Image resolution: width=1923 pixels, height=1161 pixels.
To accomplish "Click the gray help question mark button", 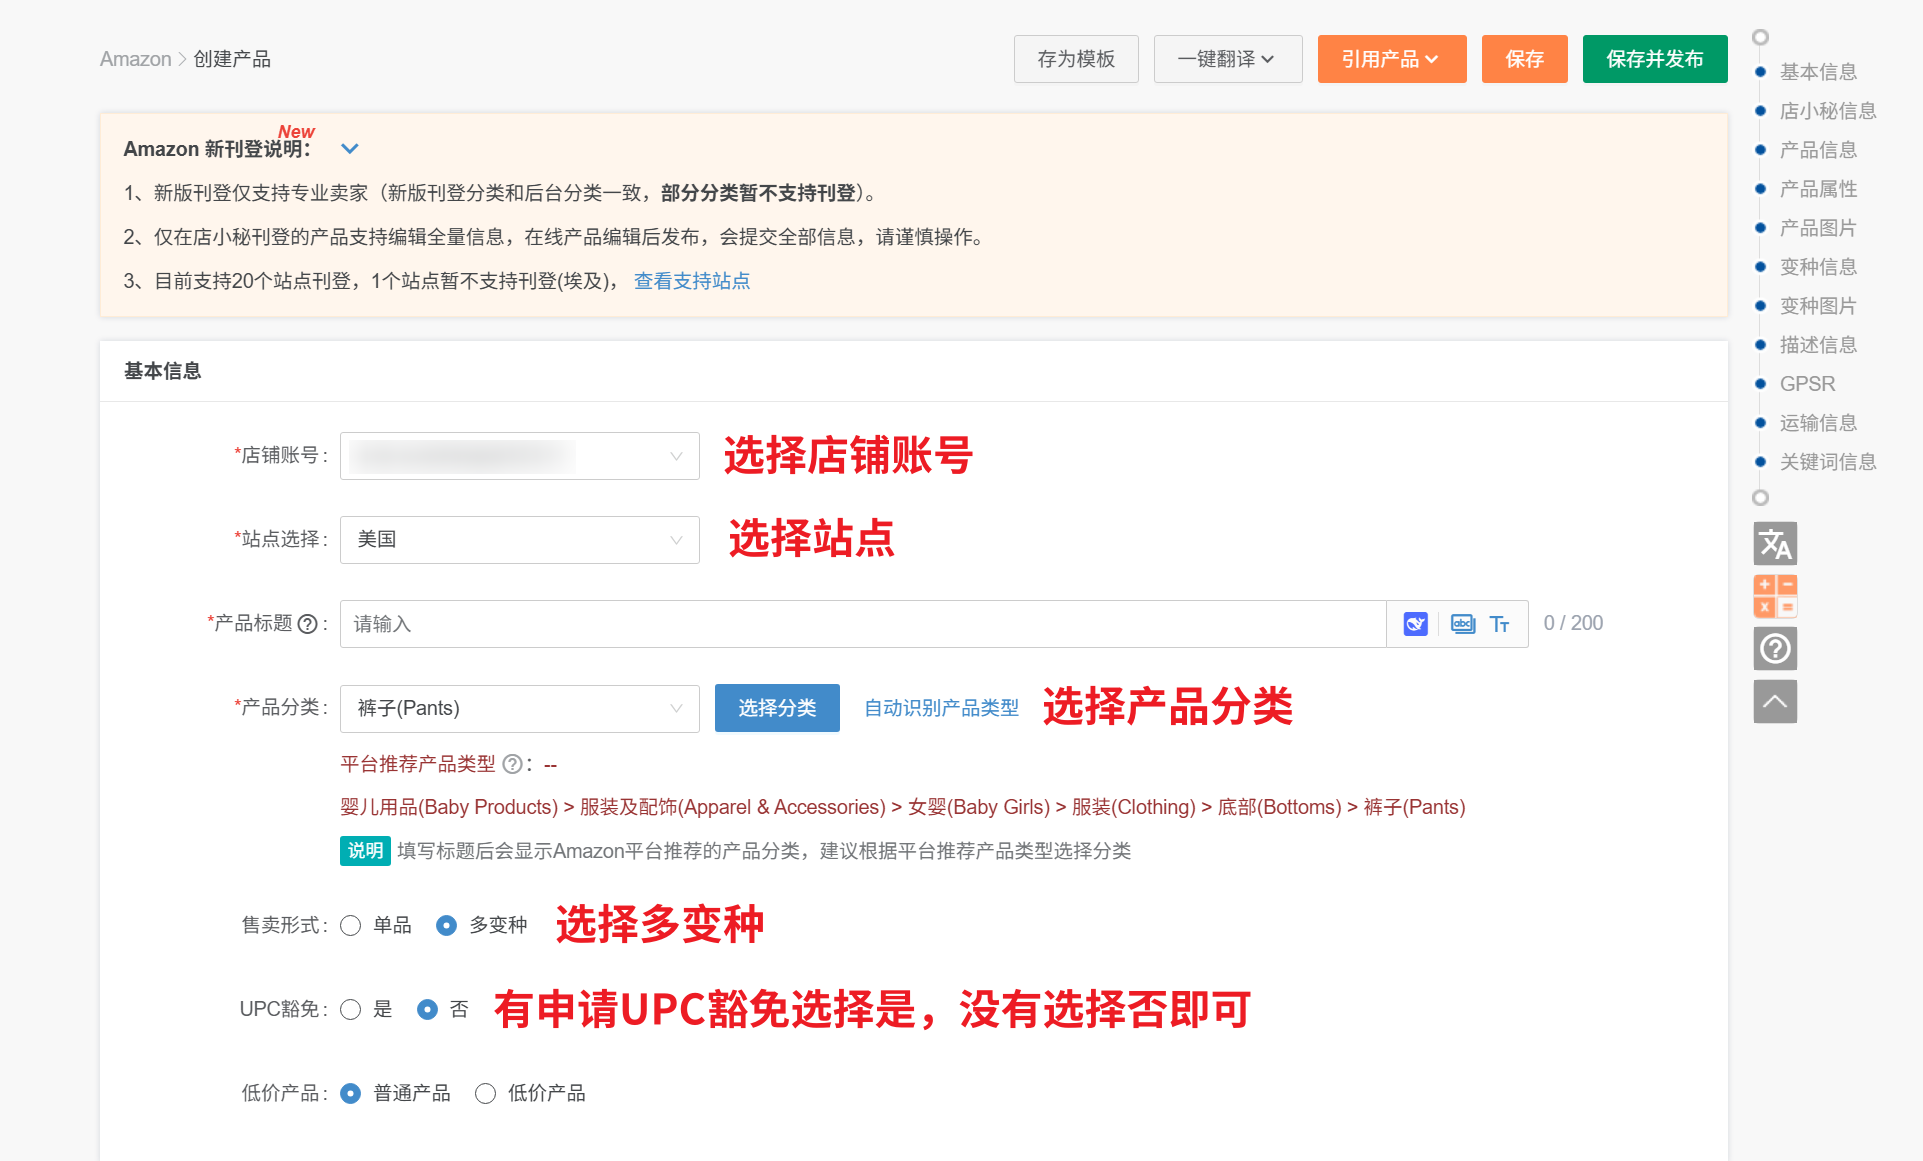I will tap(1775, 649).
